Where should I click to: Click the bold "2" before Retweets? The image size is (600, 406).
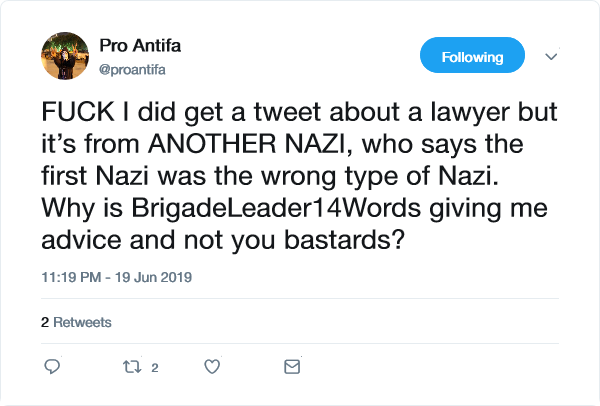click(44, 323)
